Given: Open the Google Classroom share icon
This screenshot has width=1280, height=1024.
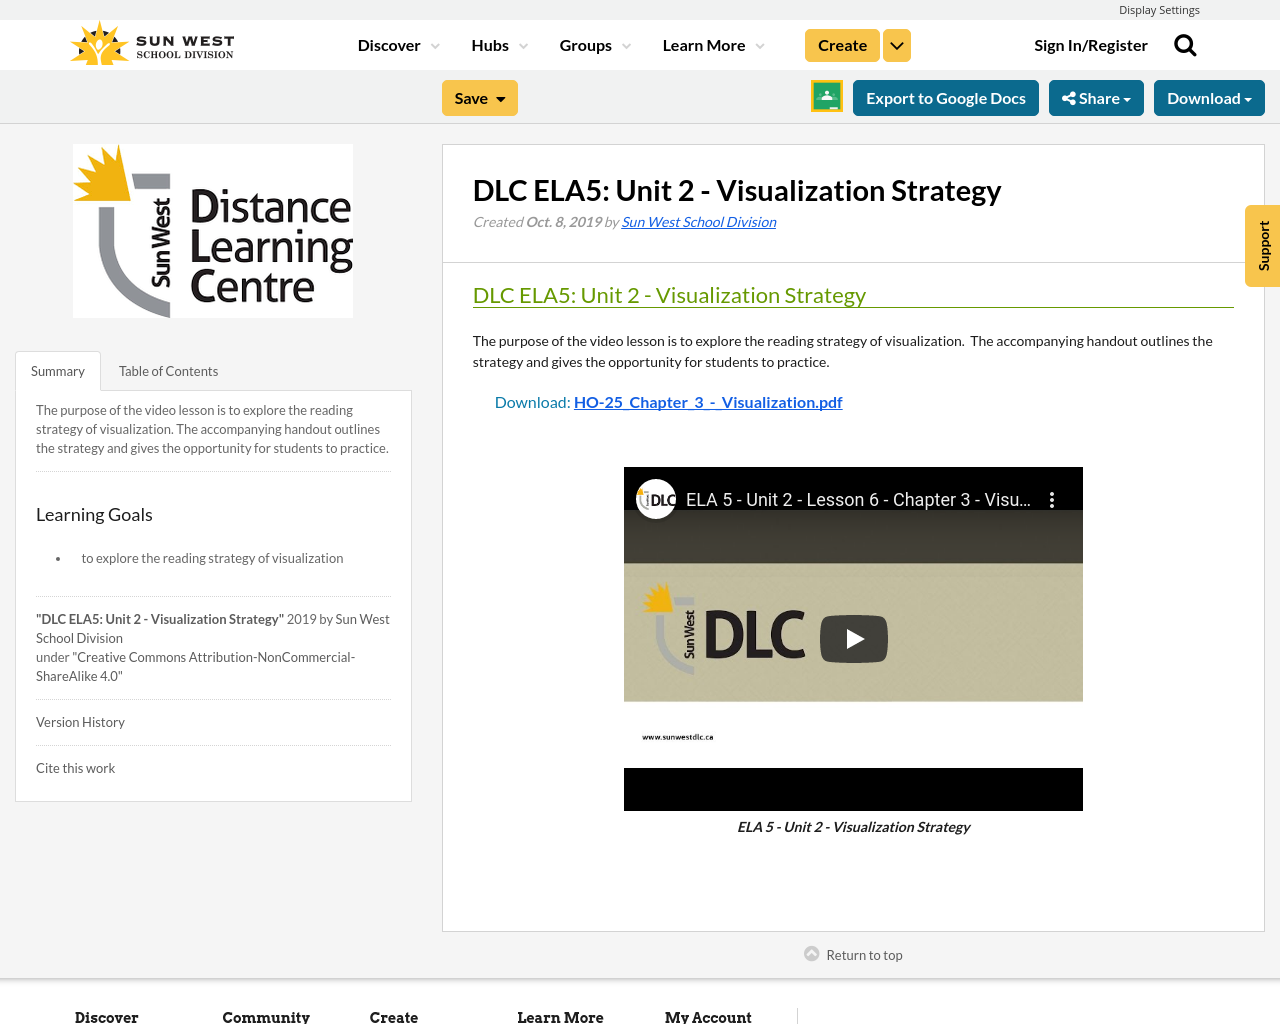Looking at the screenshot, I should tap(824, 96).
